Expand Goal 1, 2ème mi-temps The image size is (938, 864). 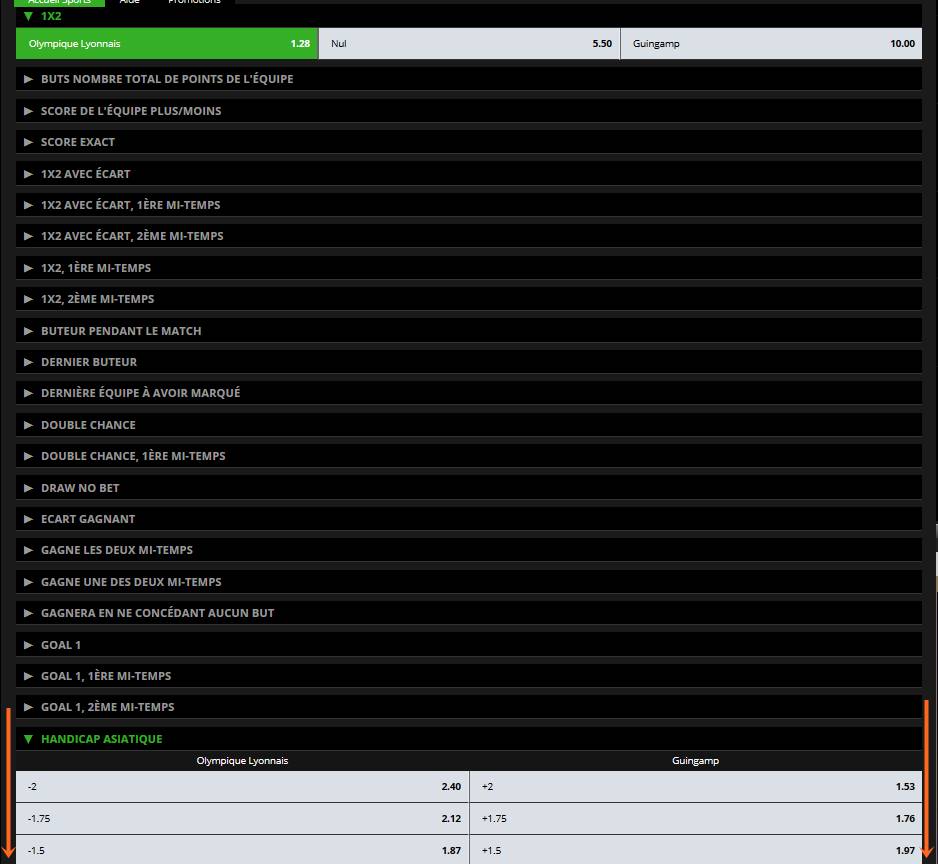pos(468,707)
